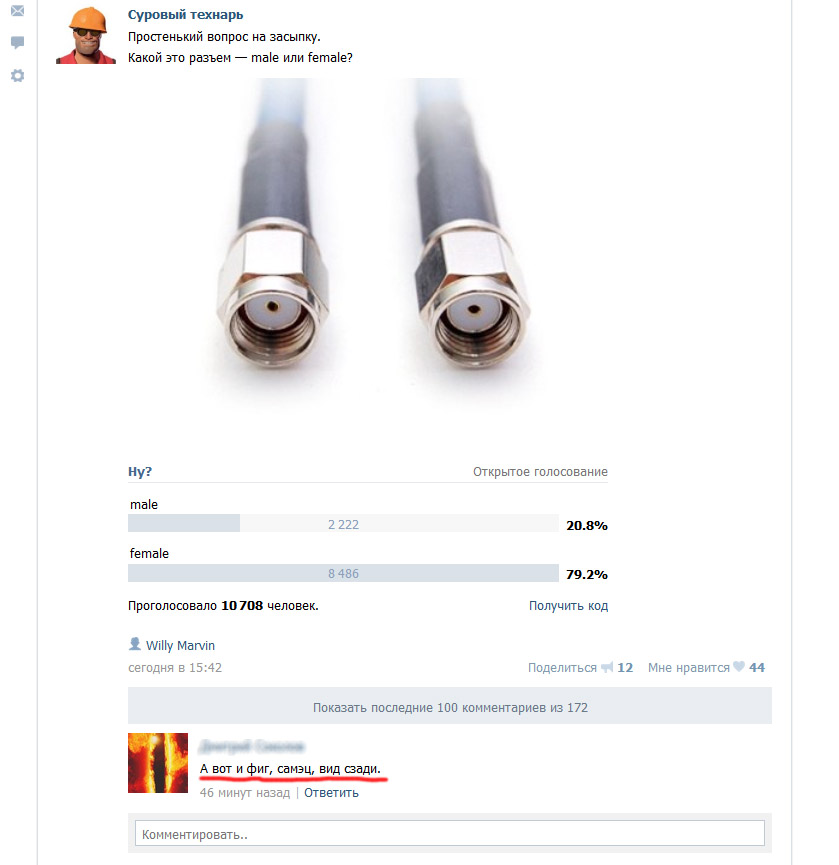Vote for the male poll bar
This screenshot has width=839, height=865.
tap(343, 524)
